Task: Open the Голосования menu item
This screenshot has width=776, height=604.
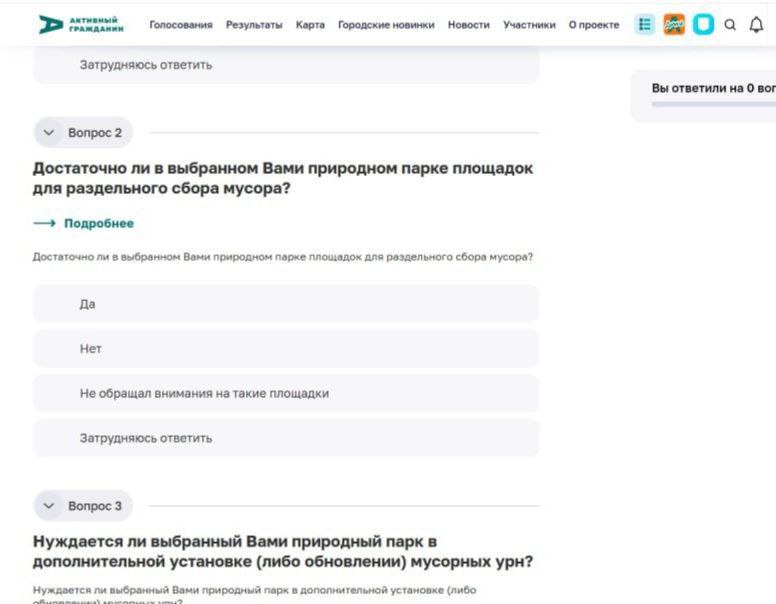Action: 181,25
